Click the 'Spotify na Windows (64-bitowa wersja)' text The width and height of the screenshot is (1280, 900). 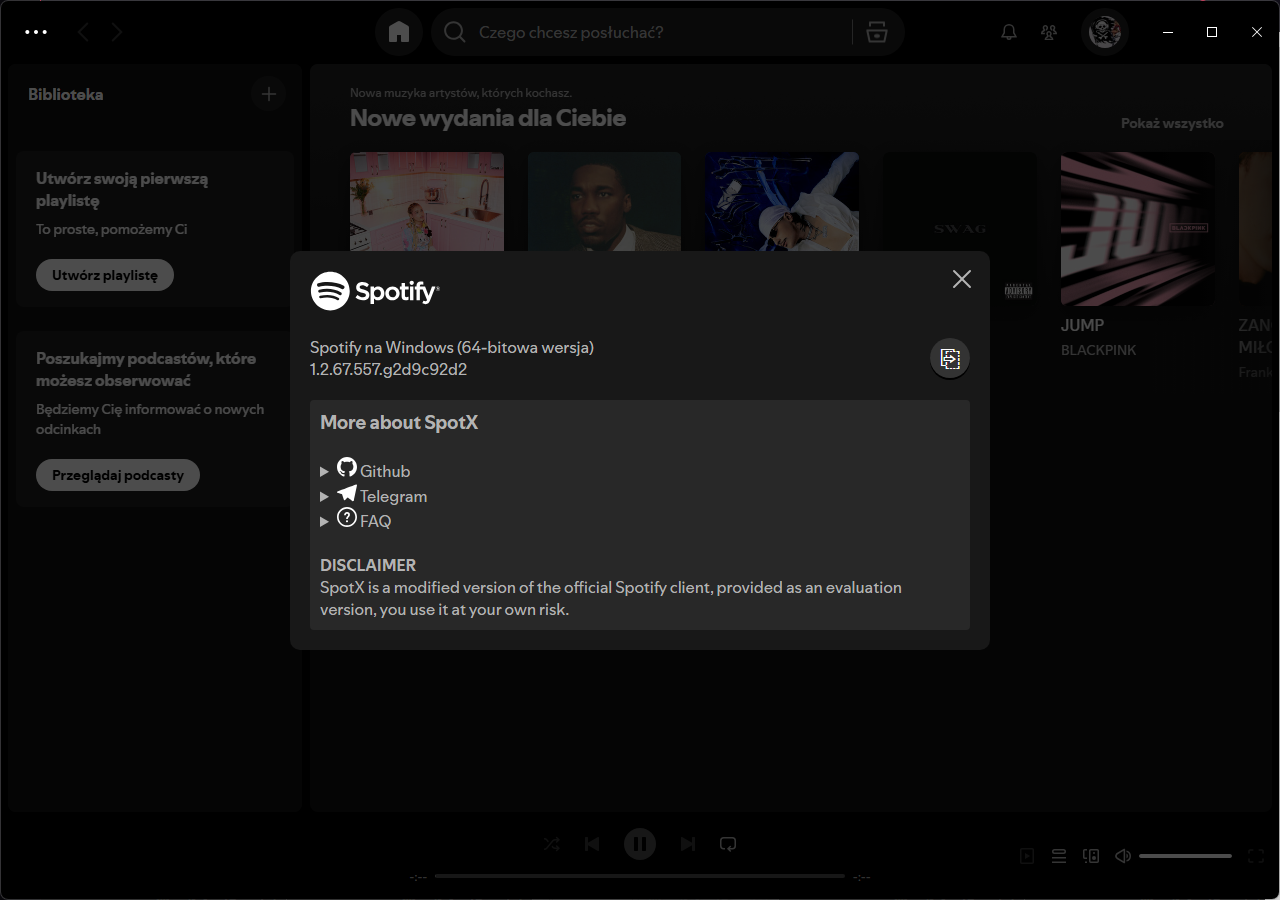coord(452,347)
